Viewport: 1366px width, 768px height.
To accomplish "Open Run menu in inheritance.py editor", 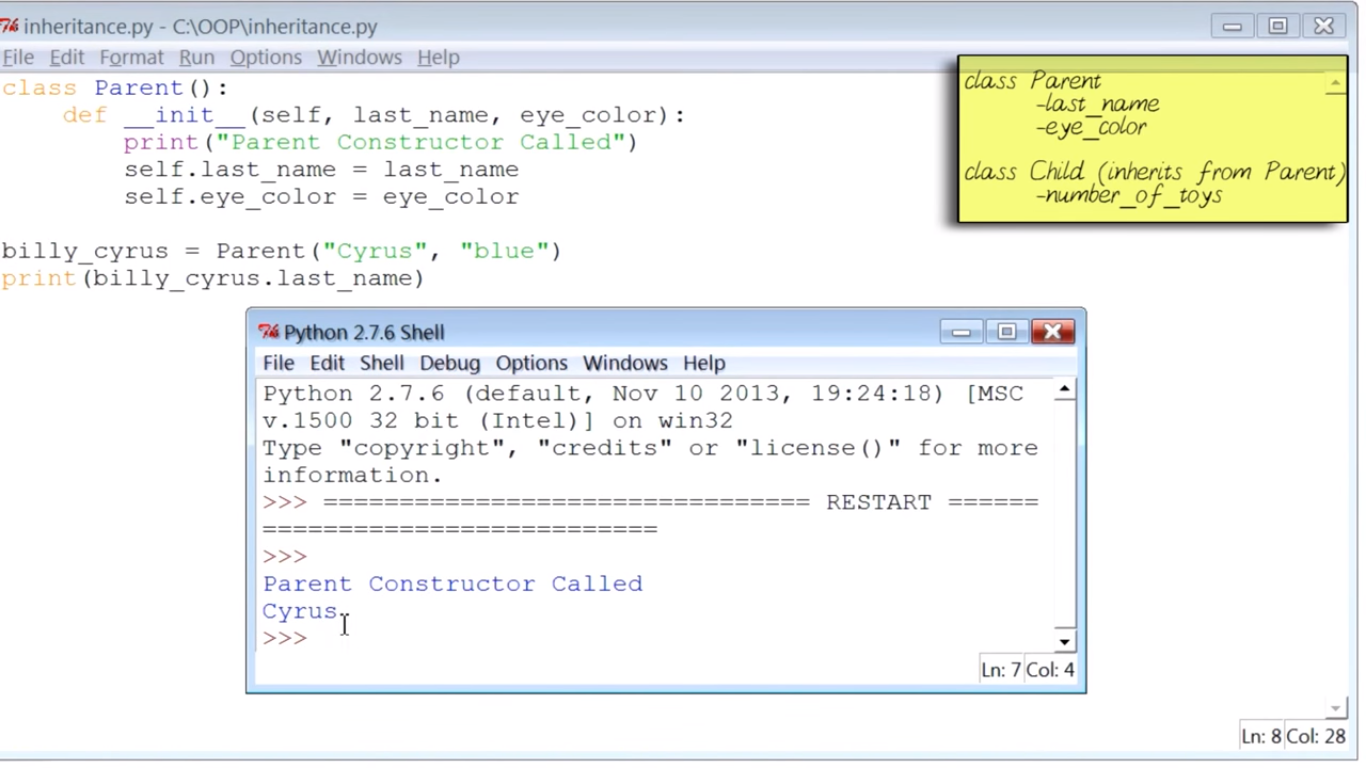I will 197,58.
